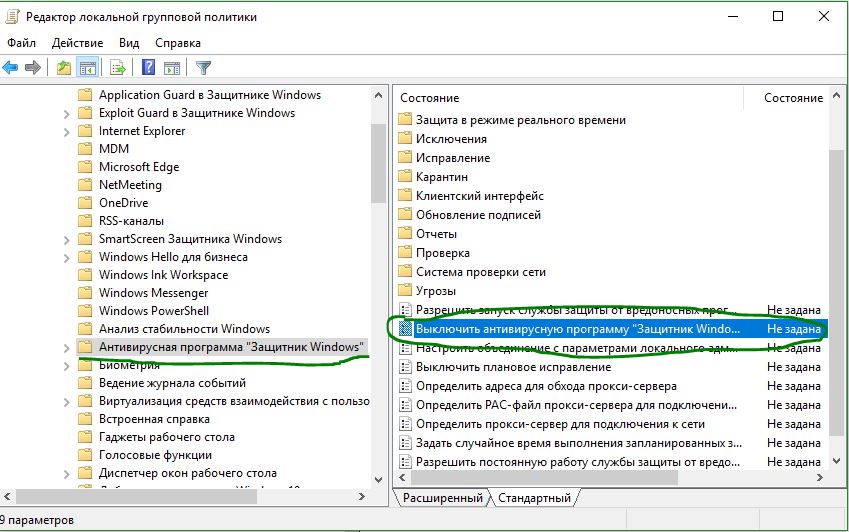Select the RSS-каналы tree item
Viewport: 849px width, 532px height.
131,221
